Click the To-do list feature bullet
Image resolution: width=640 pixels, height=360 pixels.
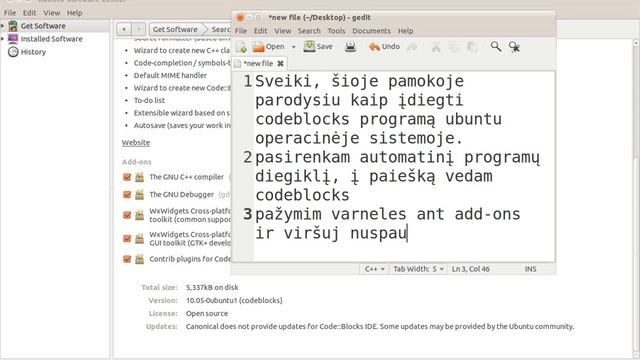click(149, 100)
